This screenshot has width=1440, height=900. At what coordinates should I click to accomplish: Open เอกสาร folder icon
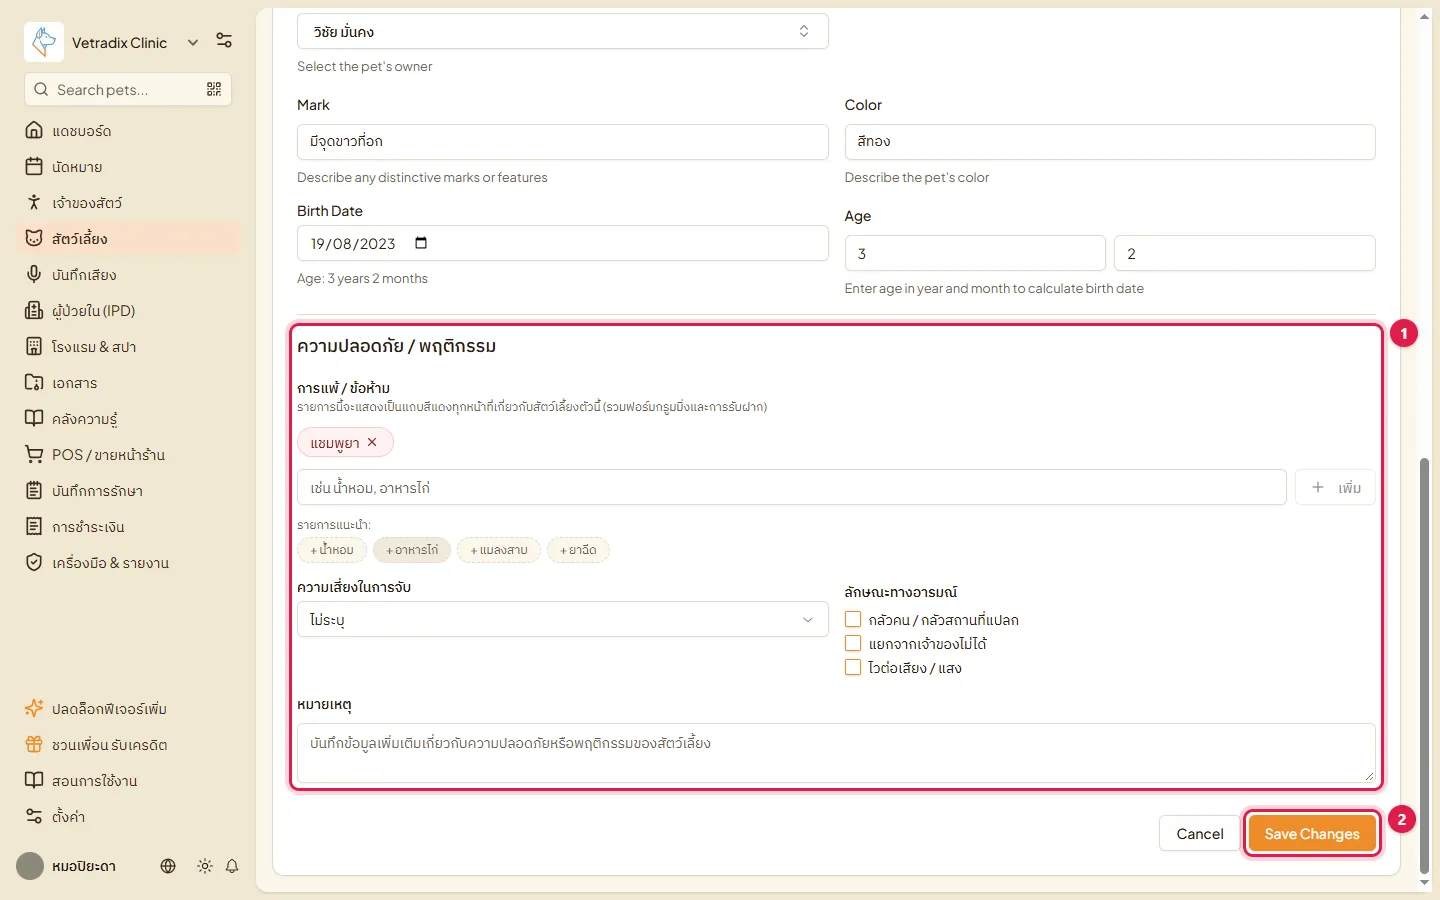[x=34, y=382]
